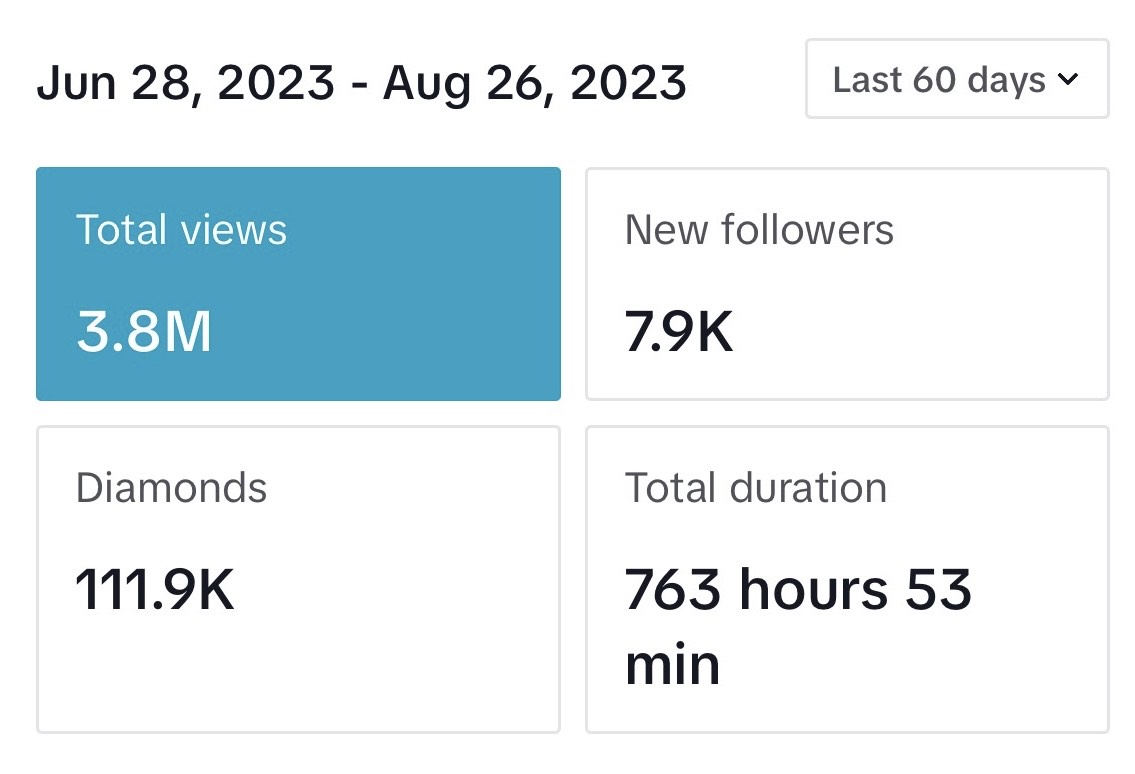Viewport: 1135px width, 774px height.
Task: Click the 763 hours 53 duration value
Action: tap(798, 590)
